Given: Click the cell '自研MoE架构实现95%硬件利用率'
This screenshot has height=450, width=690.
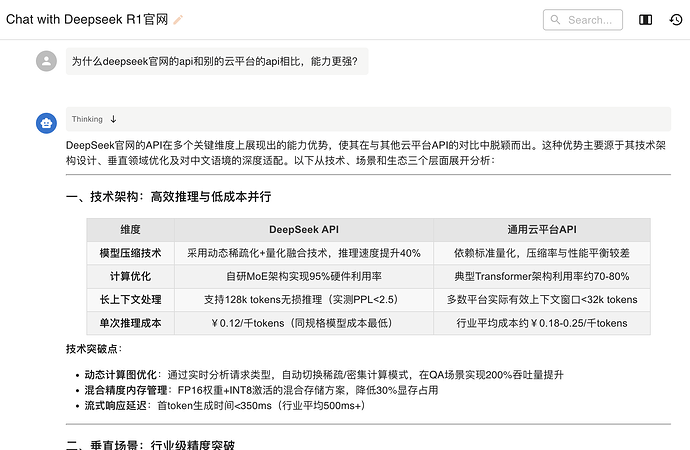Looking at the screenshot, I should click(304, 276).
